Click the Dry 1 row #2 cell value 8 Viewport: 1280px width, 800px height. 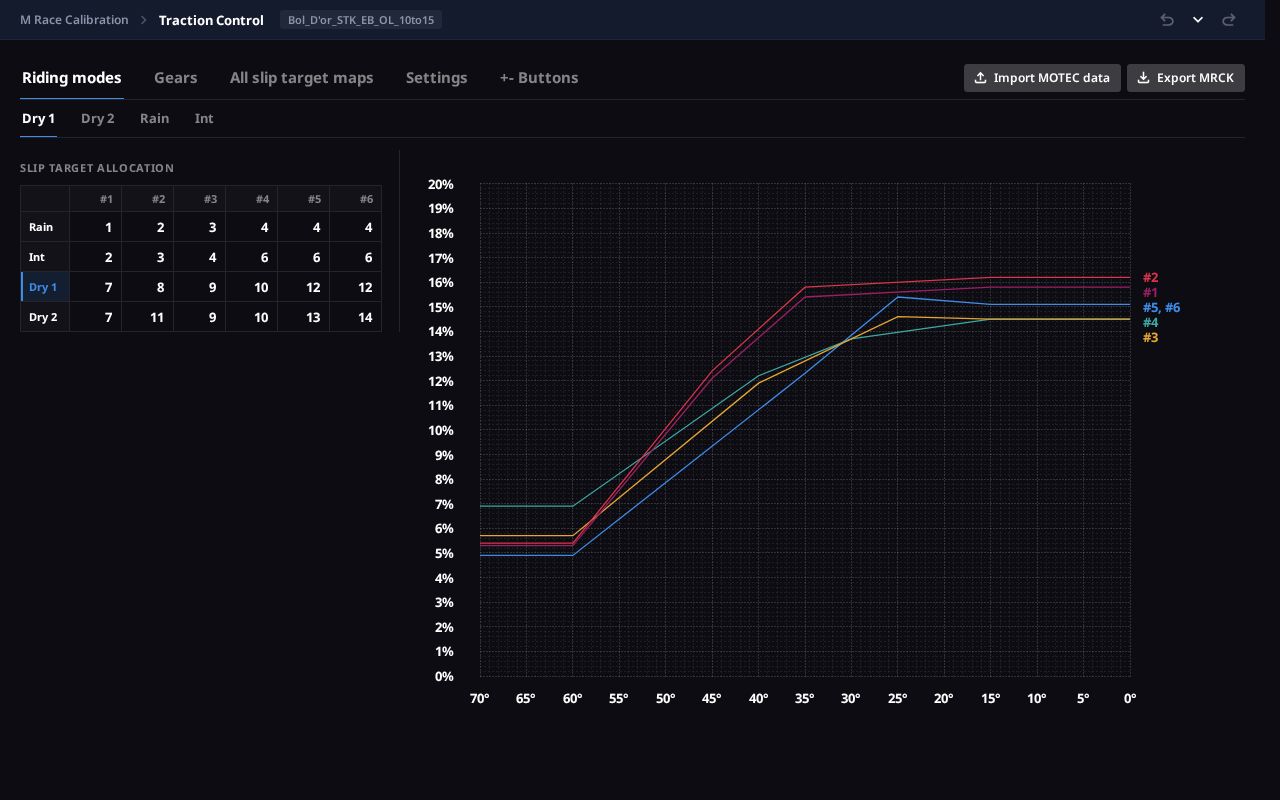pyautogui.click(x=148, y=287)
